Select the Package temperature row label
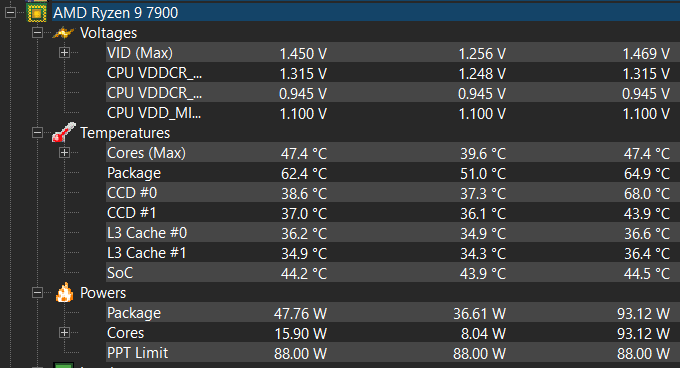 134,173
